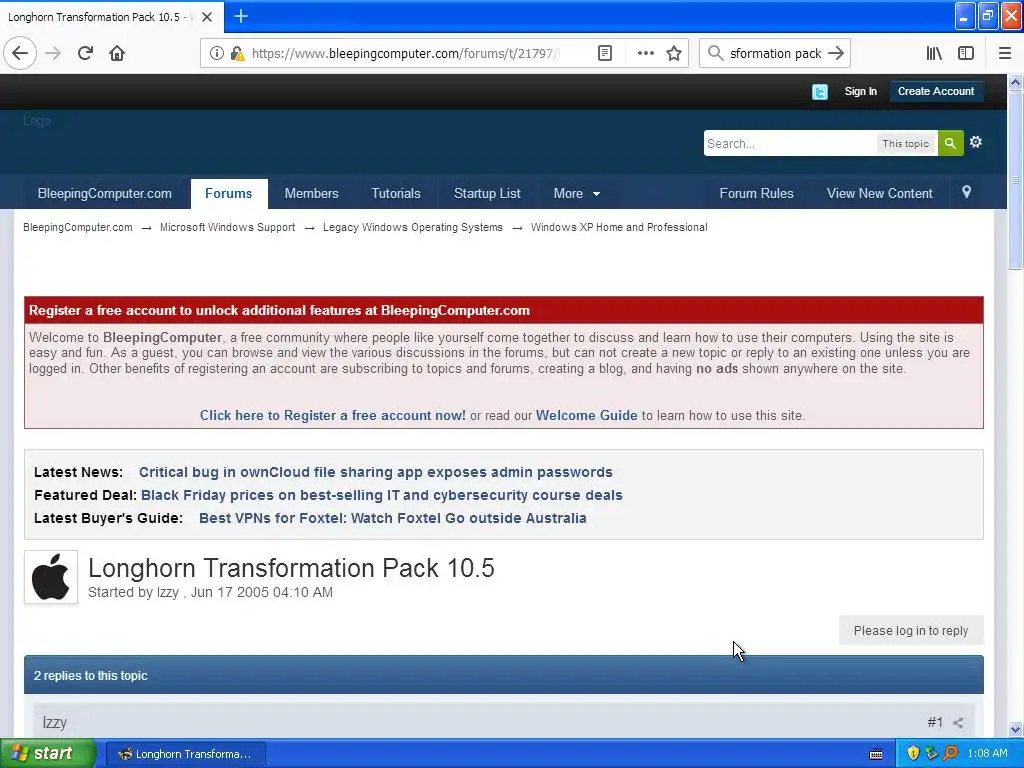The width and height of the screenshot is (1024, 768).
Task: Select Longhorn Transforma... taskbar button
Action: [185, 754]
